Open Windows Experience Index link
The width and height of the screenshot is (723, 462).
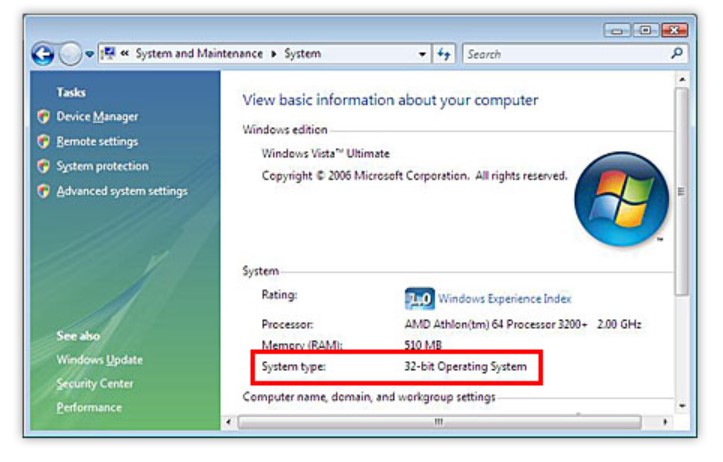pyautogui.click(x=504, y=299)
